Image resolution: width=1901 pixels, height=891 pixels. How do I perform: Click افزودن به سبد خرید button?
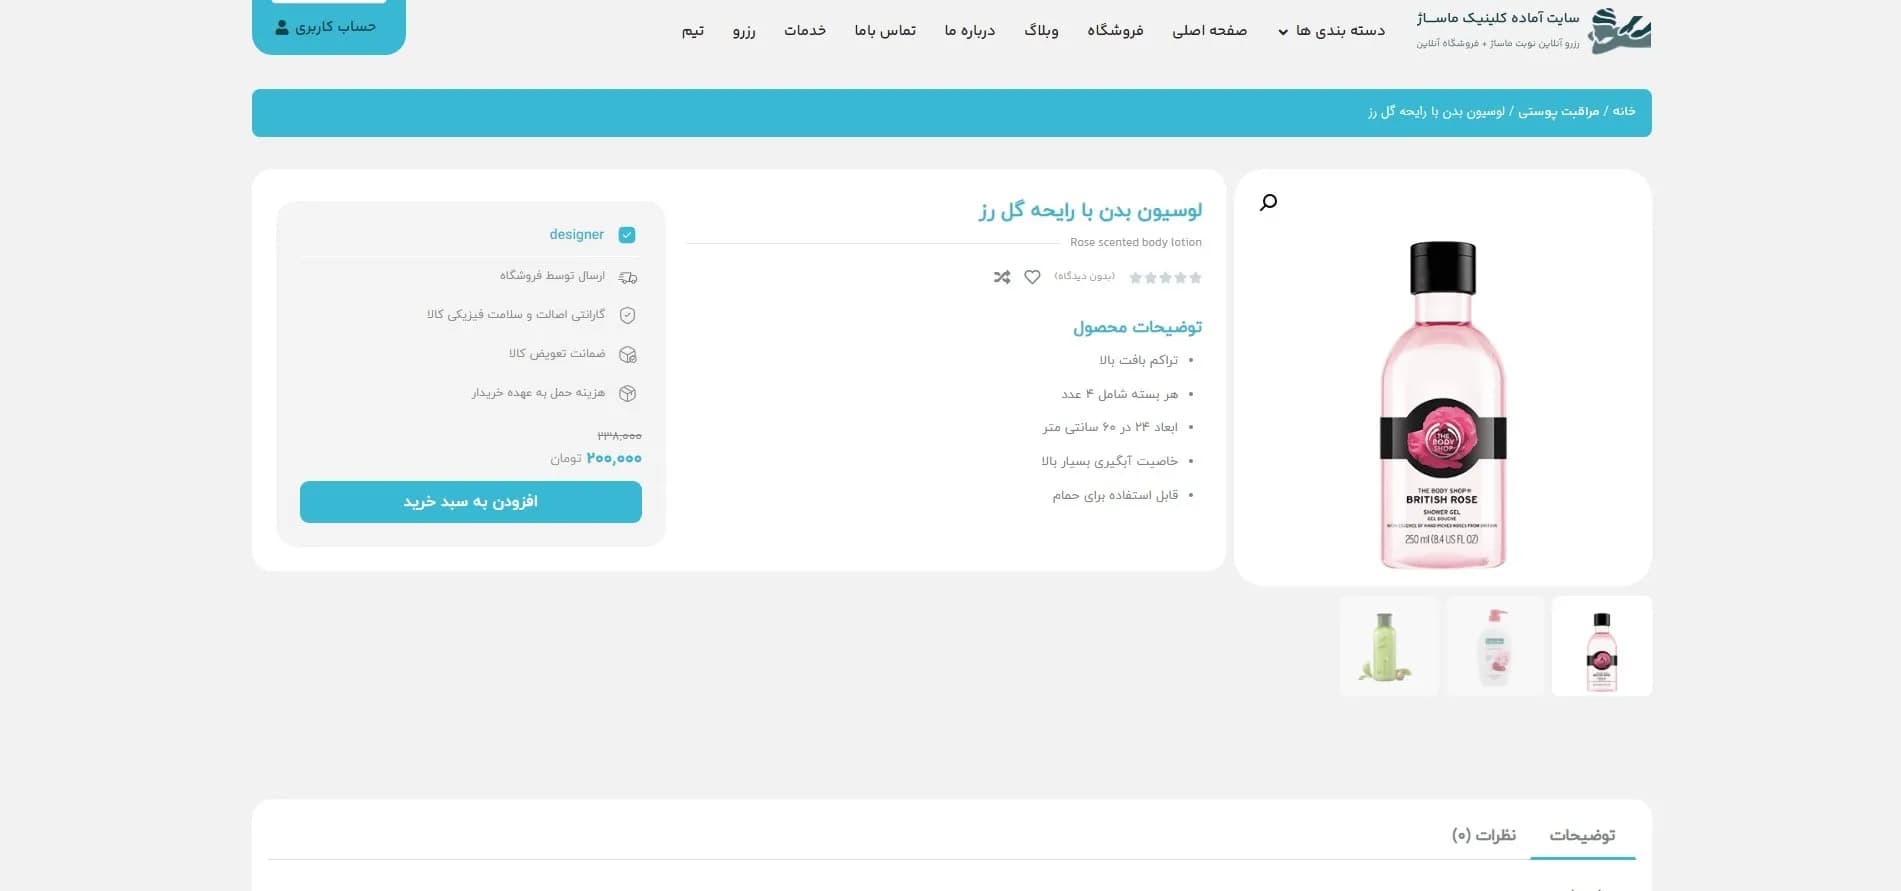(x=471, y=502)
